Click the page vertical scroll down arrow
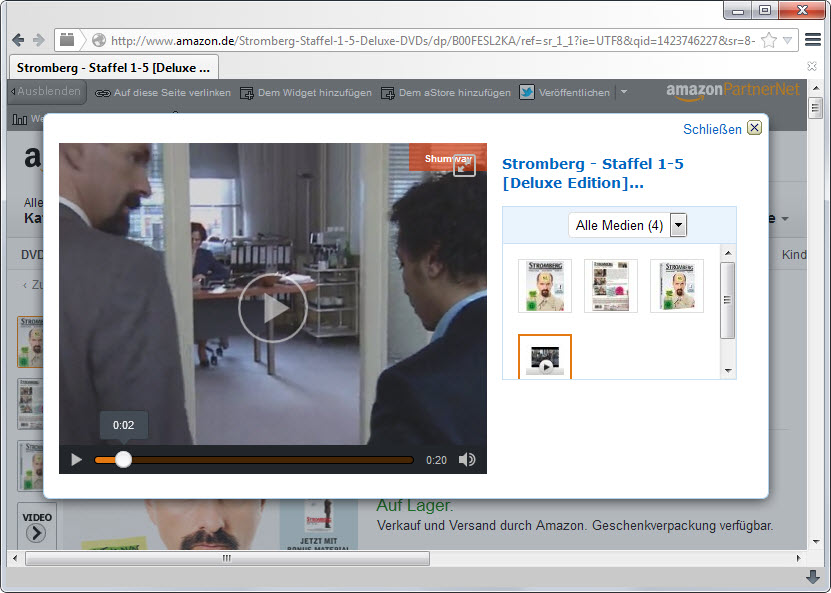This screenshot has height=593, width=831. (x=816, y=542)
